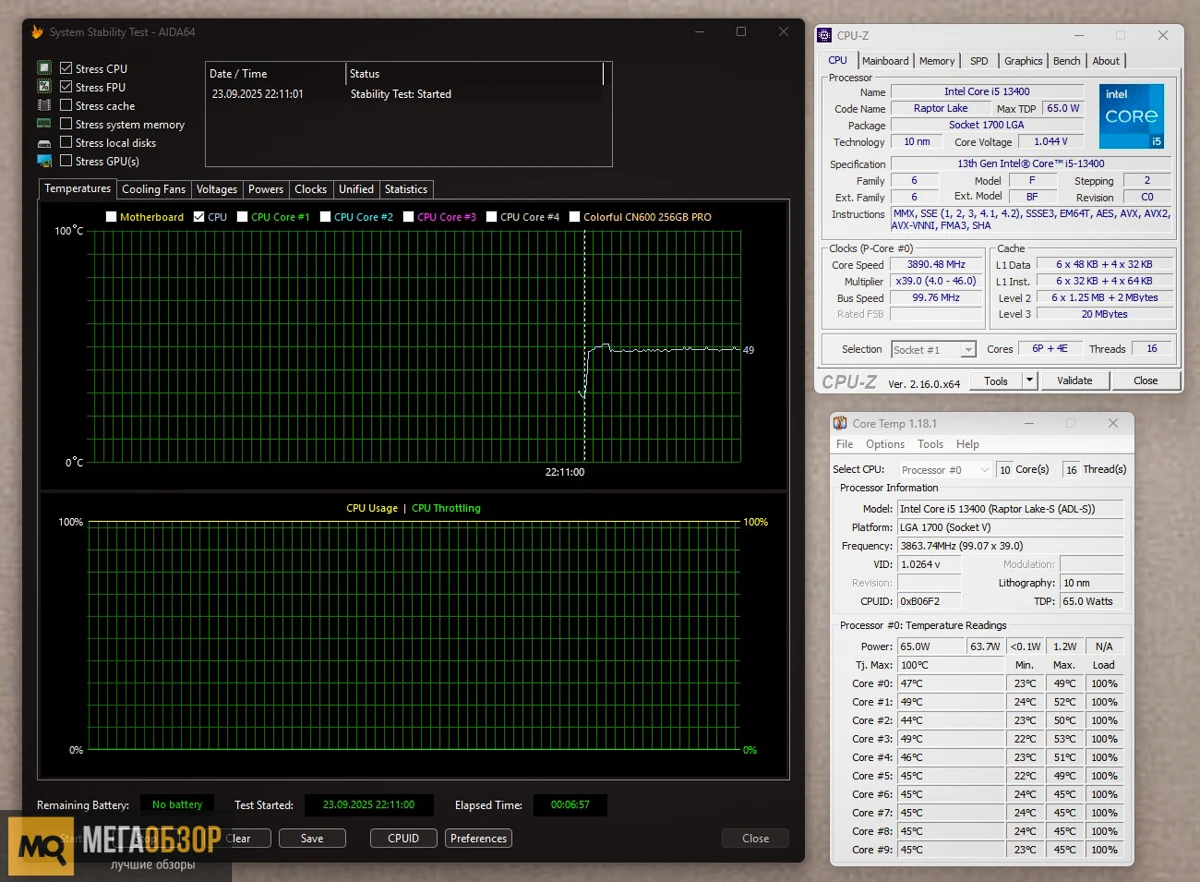Click the disk icon beside Stress local disks
The image size is (1200, 882).
tap(44, 143)
